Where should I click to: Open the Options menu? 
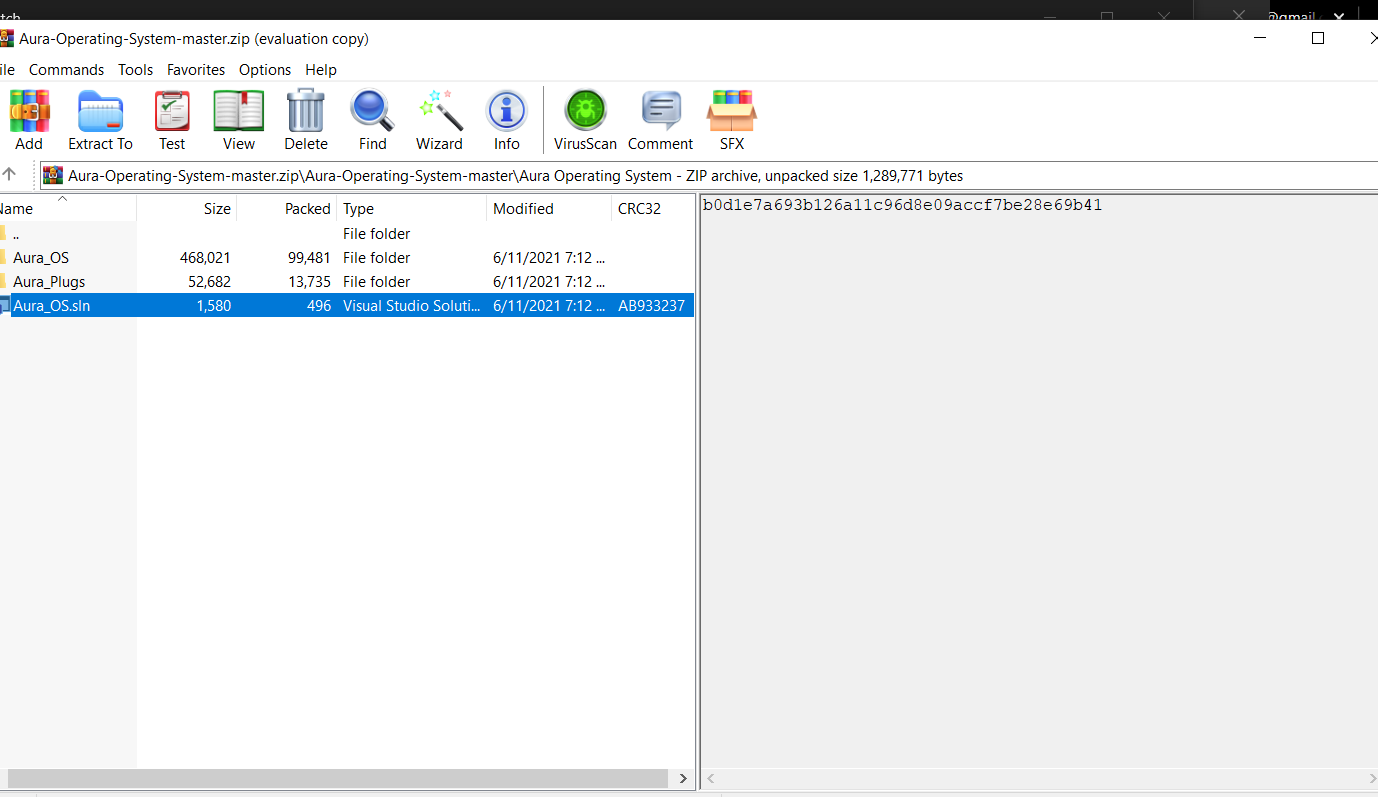click(264, 70)
